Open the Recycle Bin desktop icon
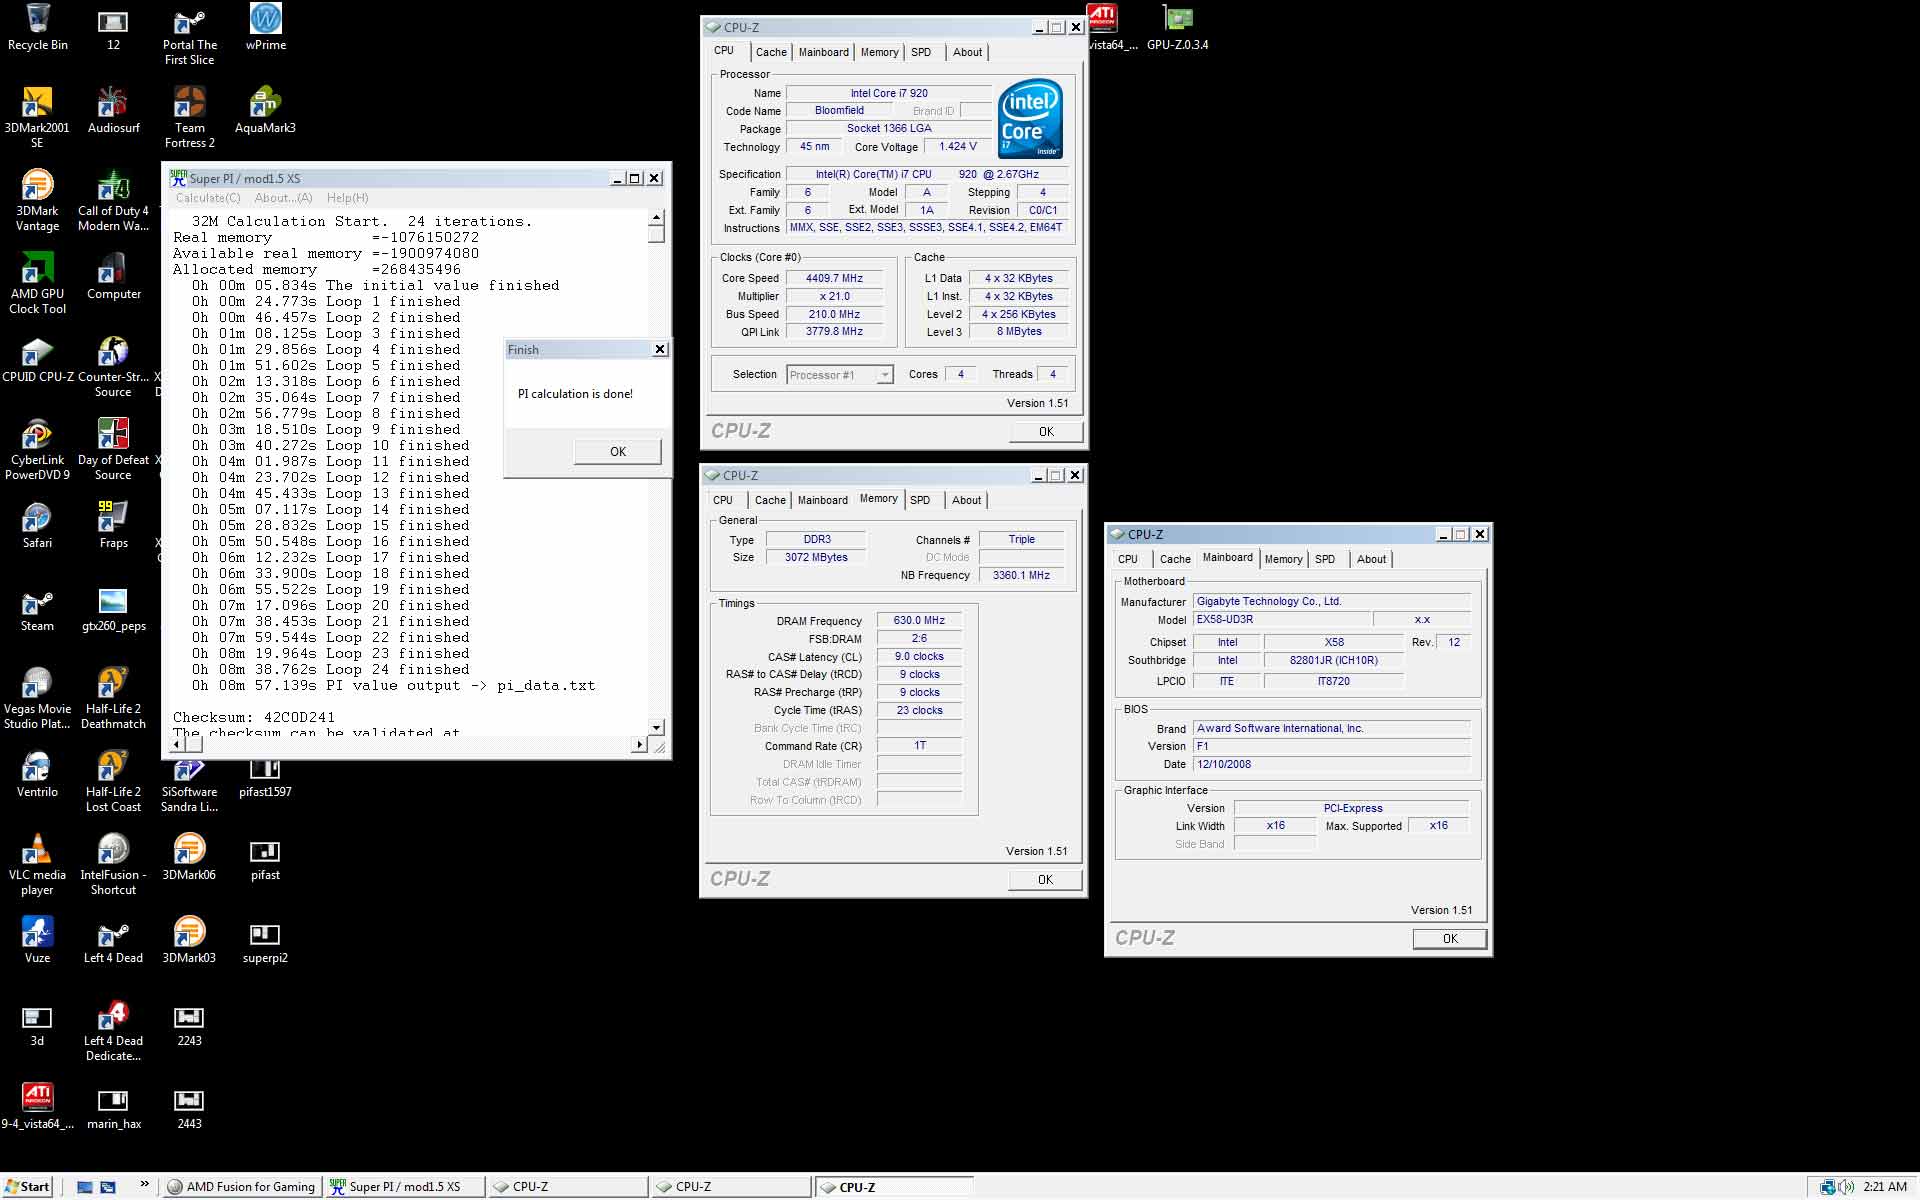 pos(37,27)
